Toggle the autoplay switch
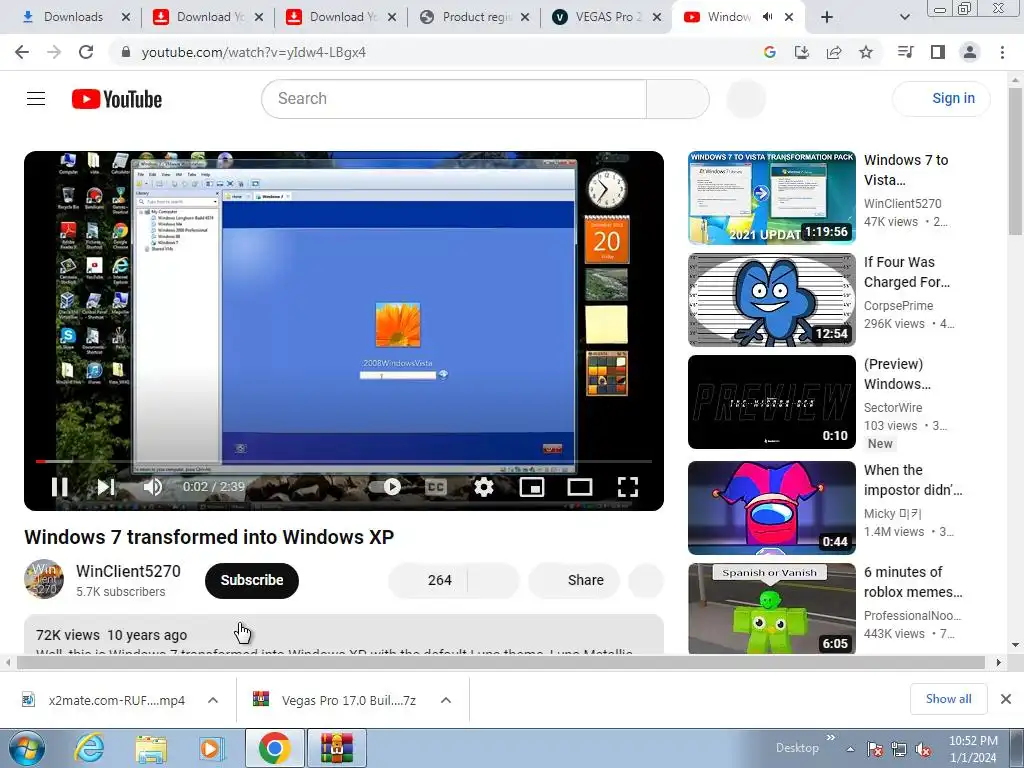The width and height of the screenshot is (1024, 768). pos(385,487)
